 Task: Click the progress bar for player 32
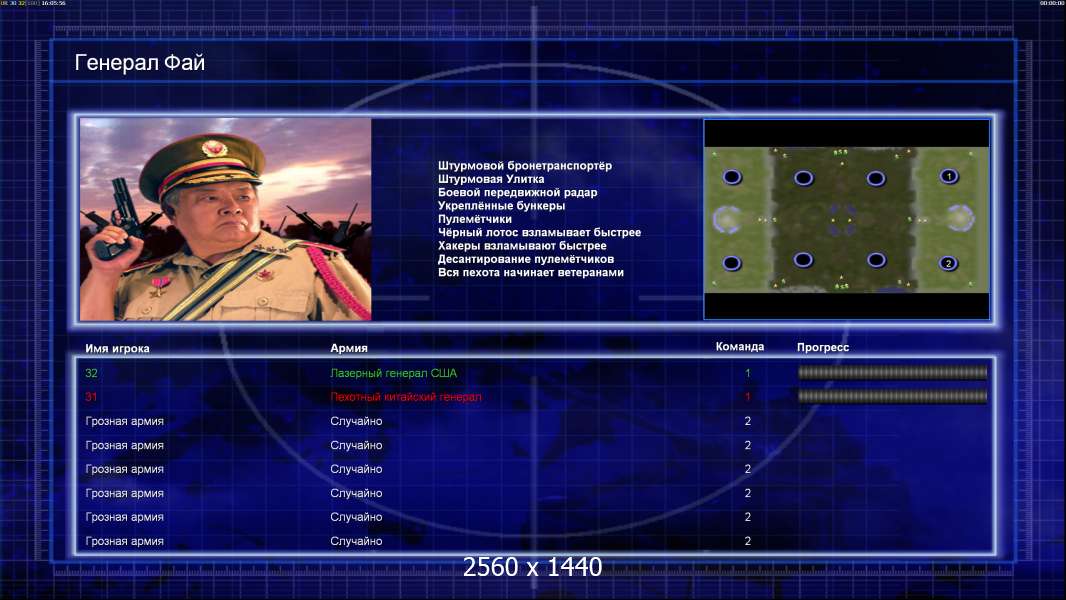[x=893, y=372]
